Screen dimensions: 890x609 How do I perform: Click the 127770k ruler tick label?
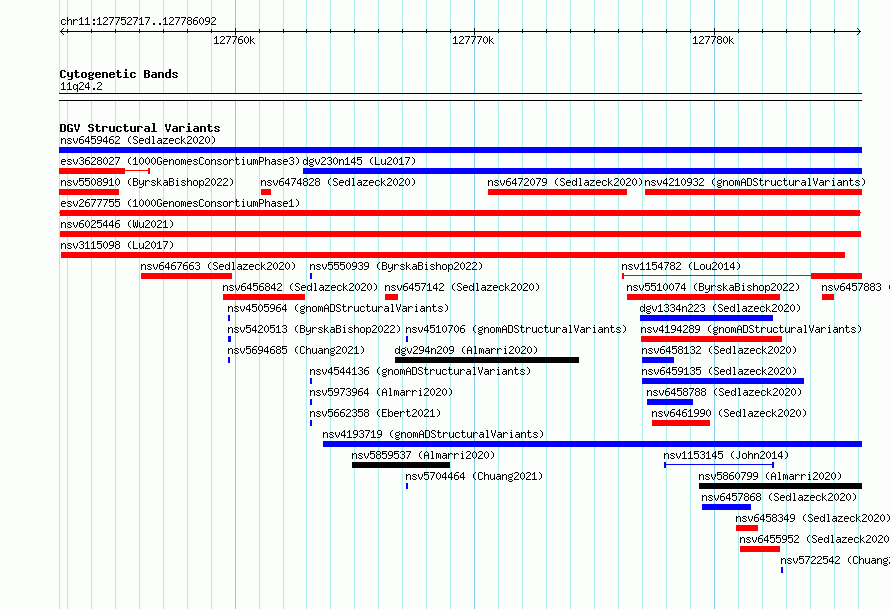[x=473, y=40]
